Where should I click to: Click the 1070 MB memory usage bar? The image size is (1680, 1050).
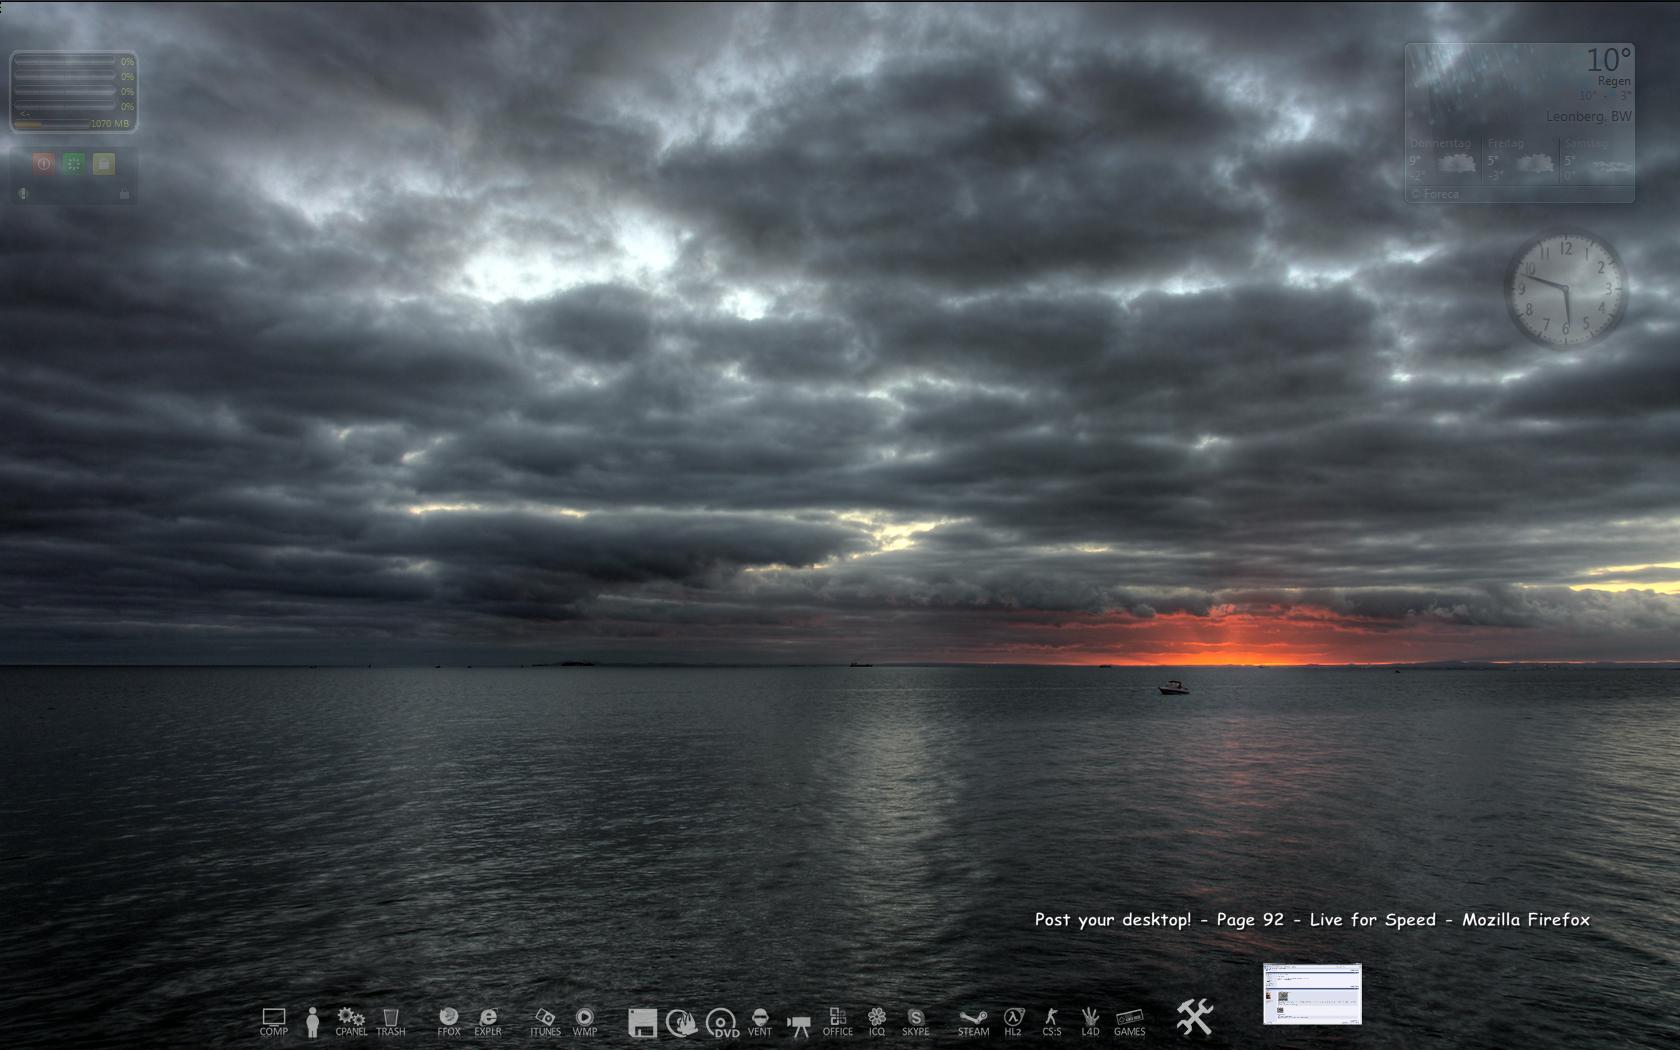(72, 124)
